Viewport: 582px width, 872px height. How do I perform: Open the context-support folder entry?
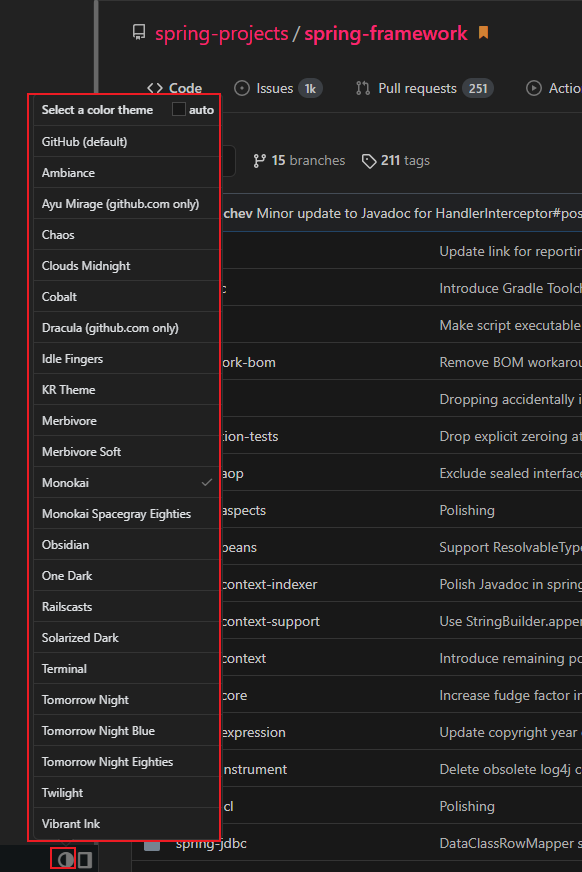point(271,621)
